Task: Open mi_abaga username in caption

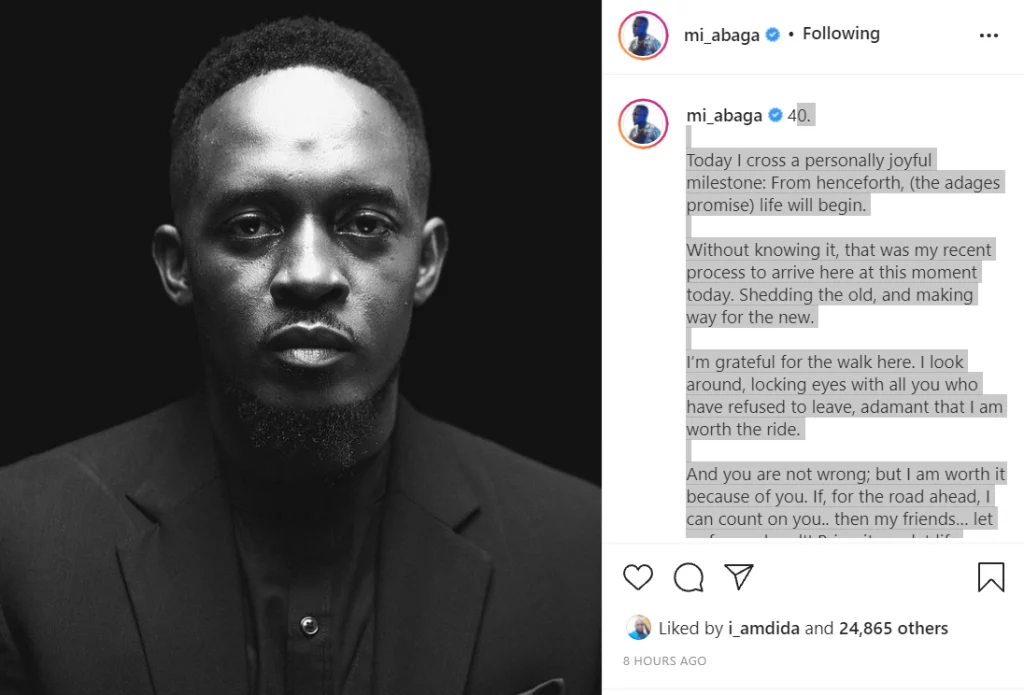Action: click(724, 116)
